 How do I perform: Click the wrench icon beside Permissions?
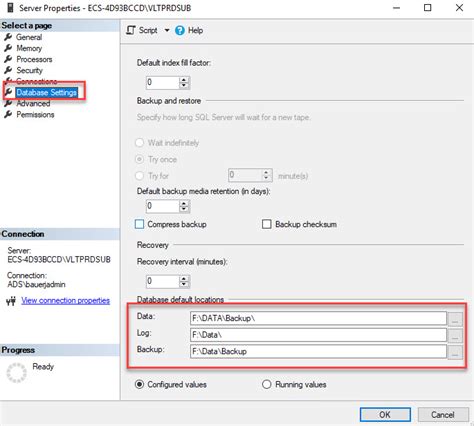8,114
